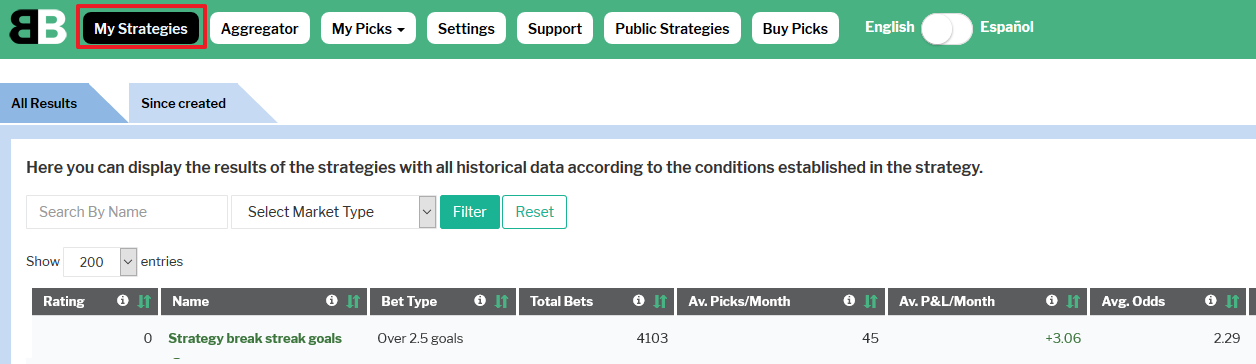The image size is (1256, 364).
Task: Switch to the Since created tab
Action: point(184,103)
